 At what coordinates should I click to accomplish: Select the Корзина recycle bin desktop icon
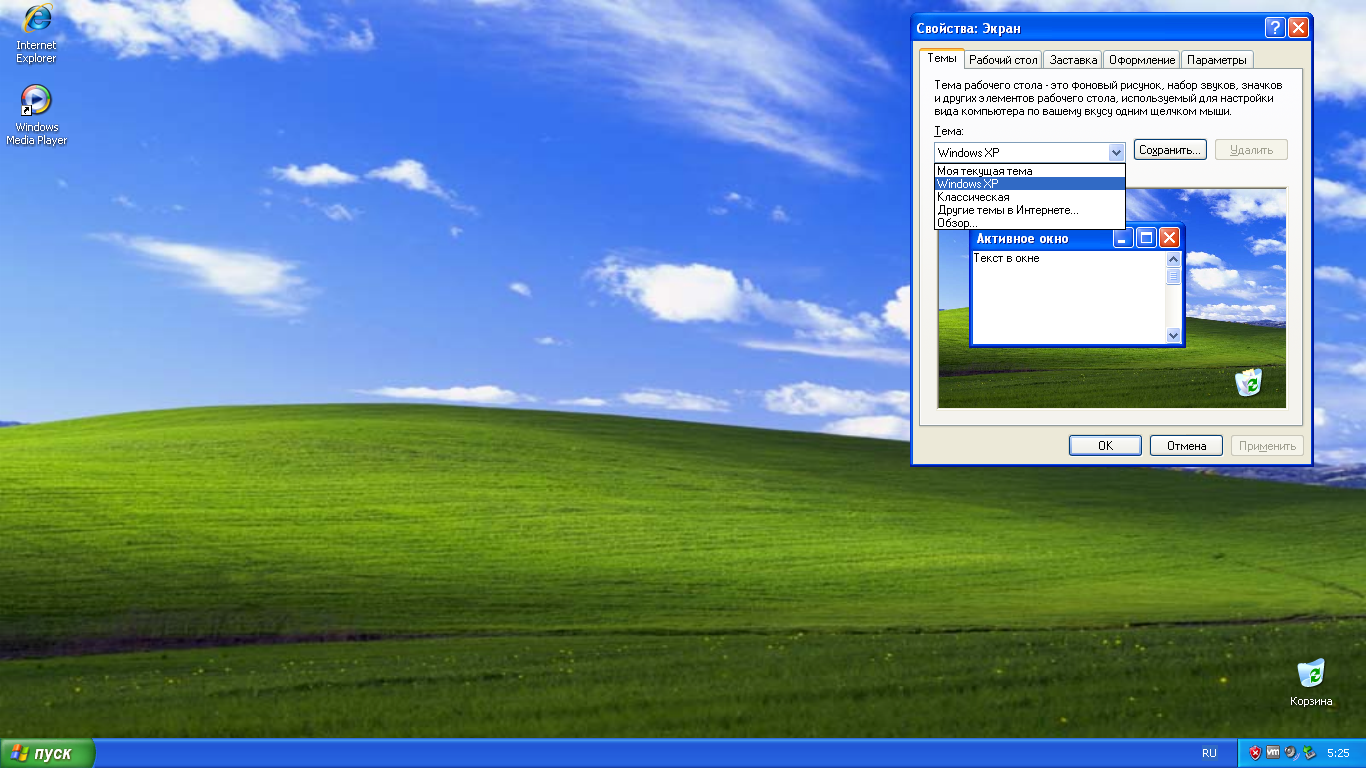coord(1310,683)
